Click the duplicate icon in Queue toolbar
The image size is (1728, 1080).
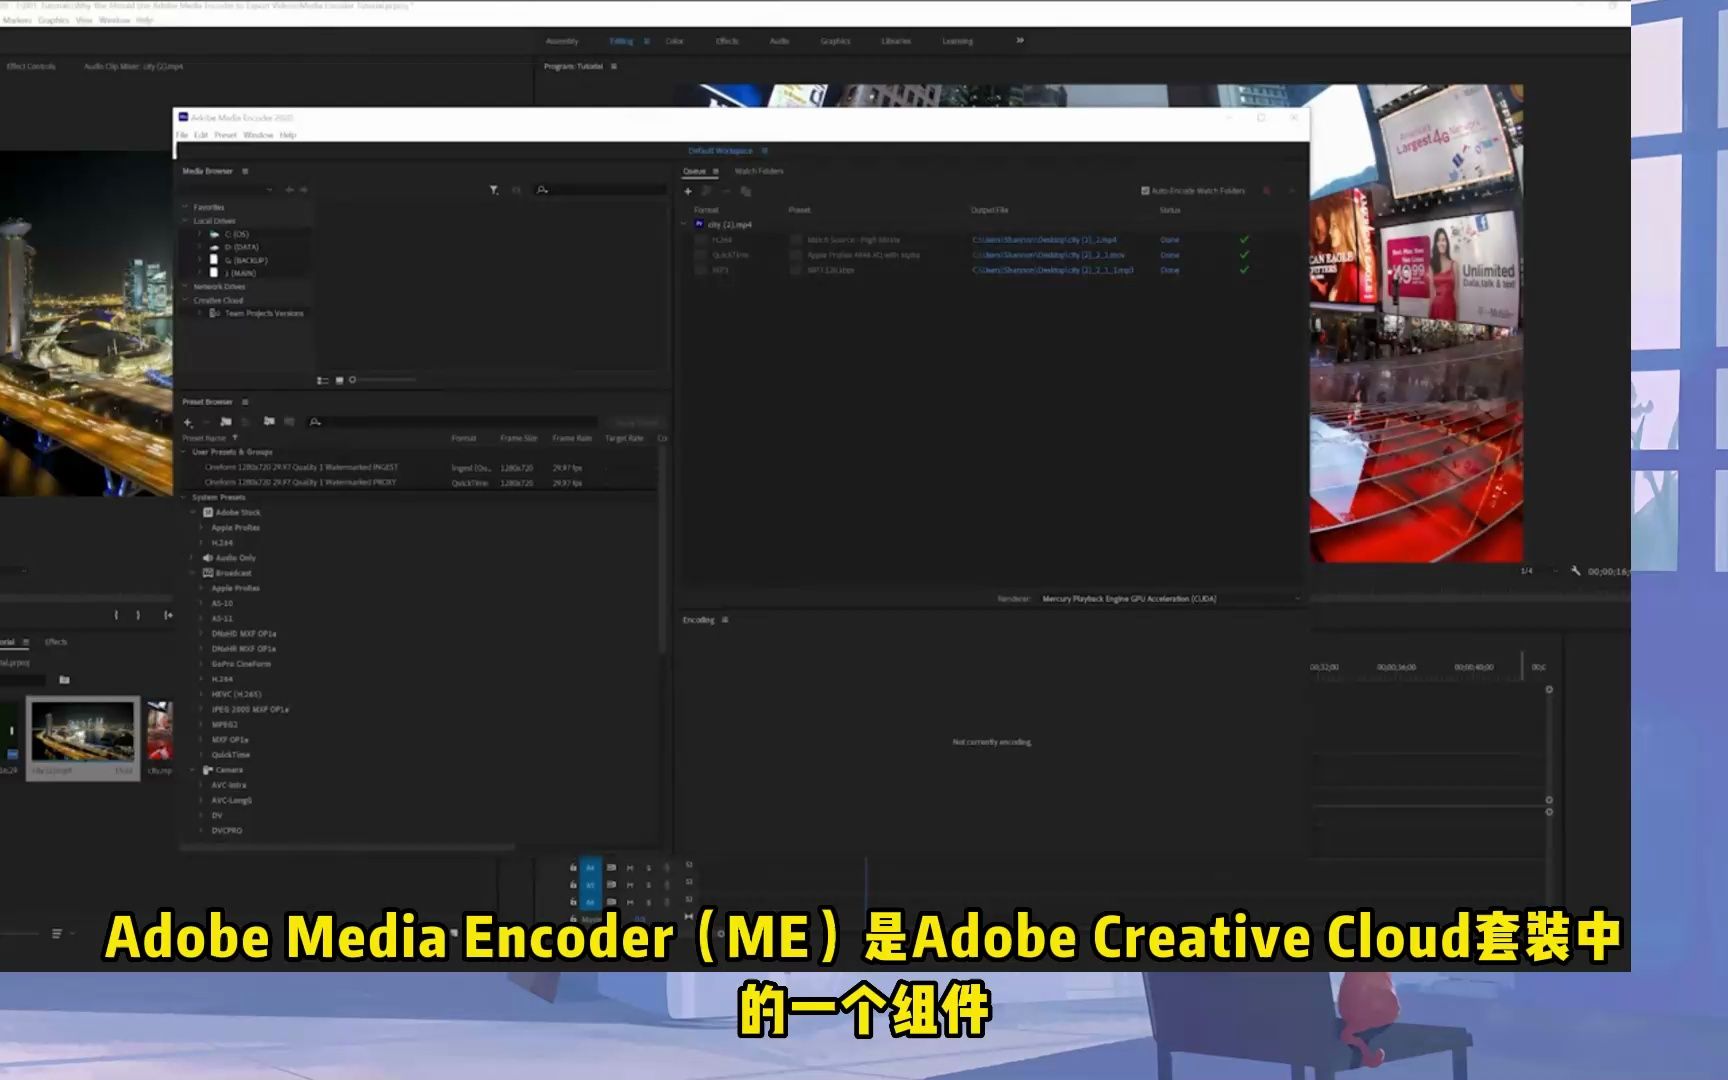pyautogui.click(x=745, y=191)
